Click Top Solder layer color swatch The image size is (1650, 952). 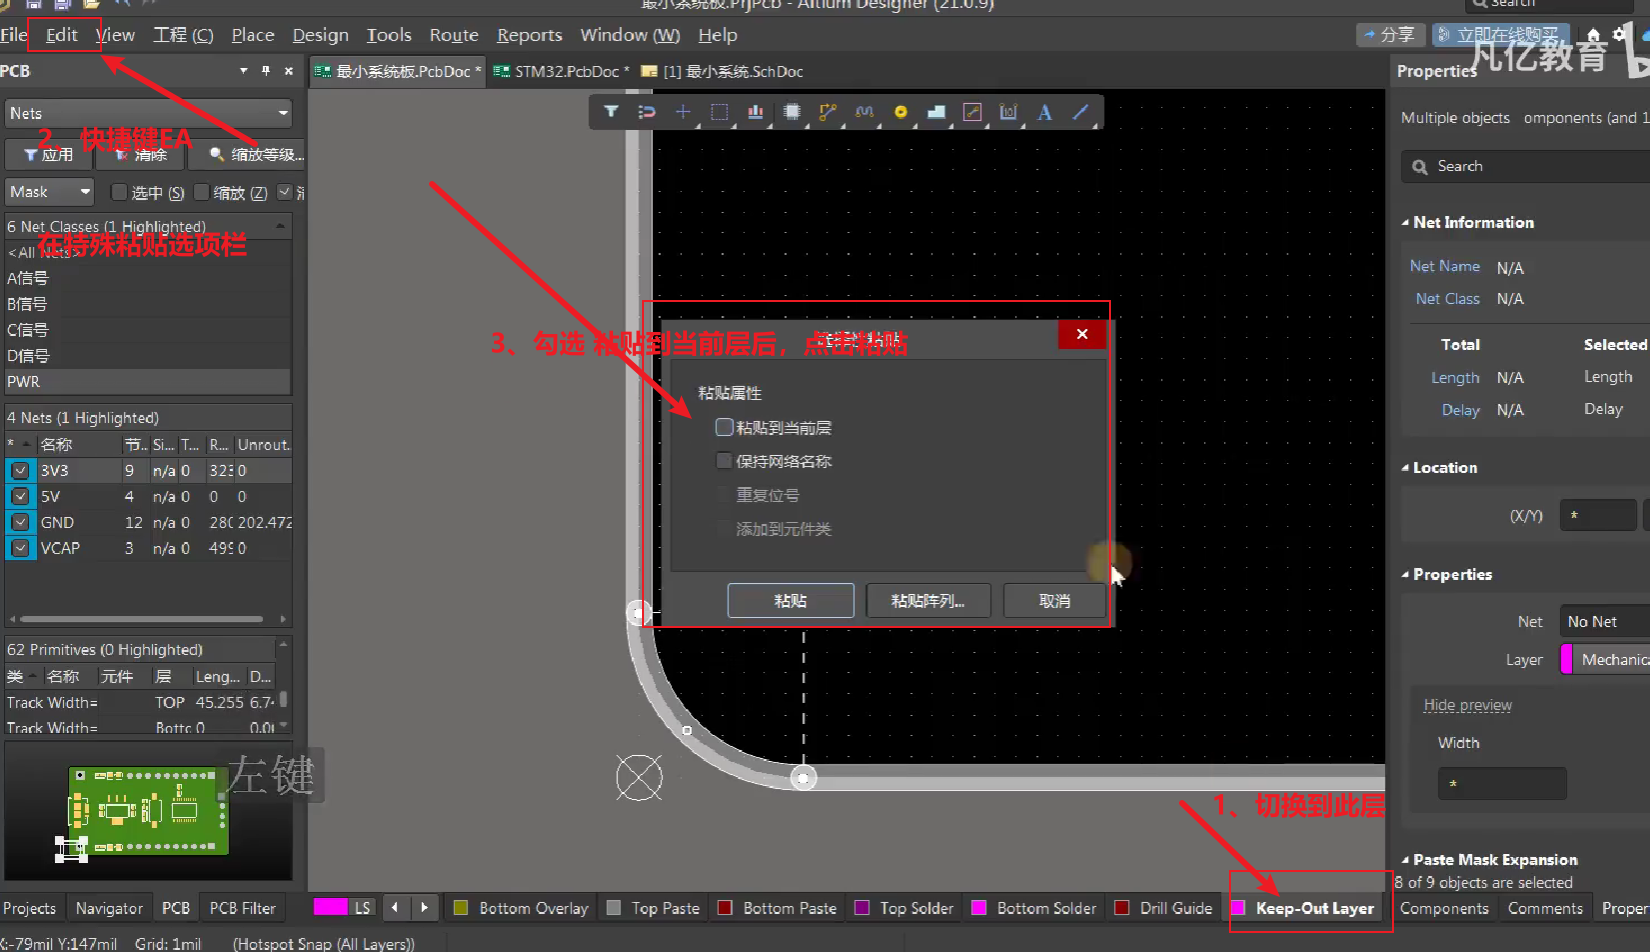click(862, 908)
